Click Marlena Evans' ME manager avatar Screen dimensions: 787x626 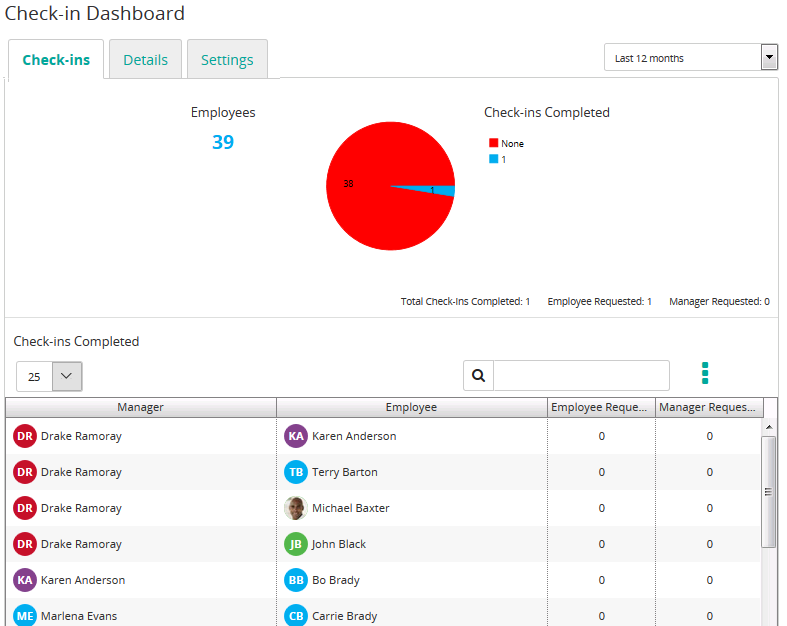pos(25,616)
